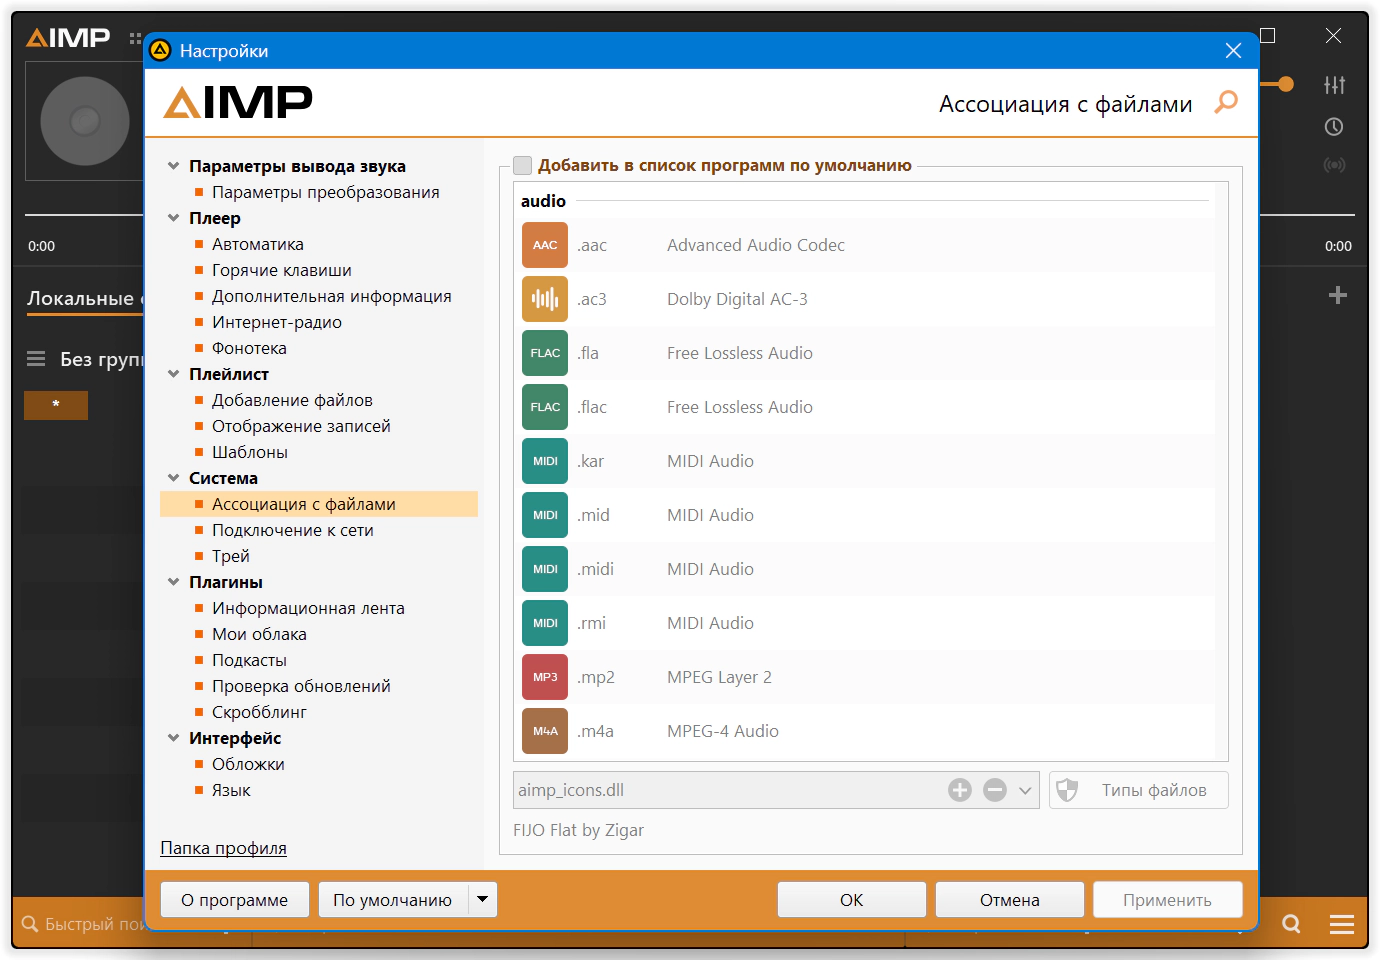Select Добавление файлов in tree

click(292, 400)
